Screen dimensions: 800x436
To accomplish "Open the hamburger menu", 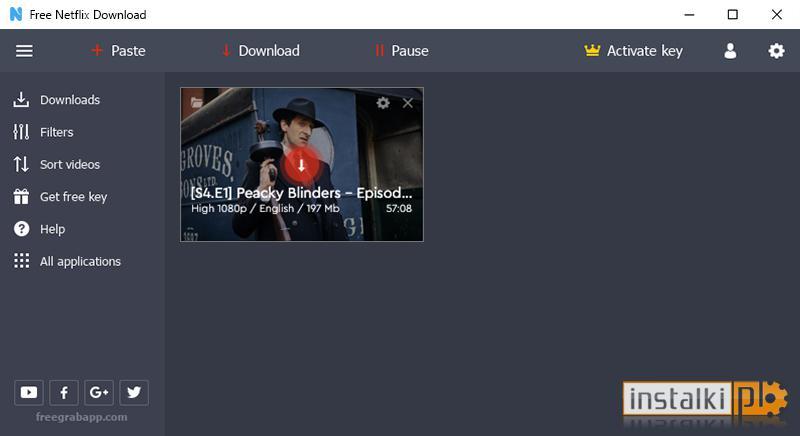I will point(24,50).
